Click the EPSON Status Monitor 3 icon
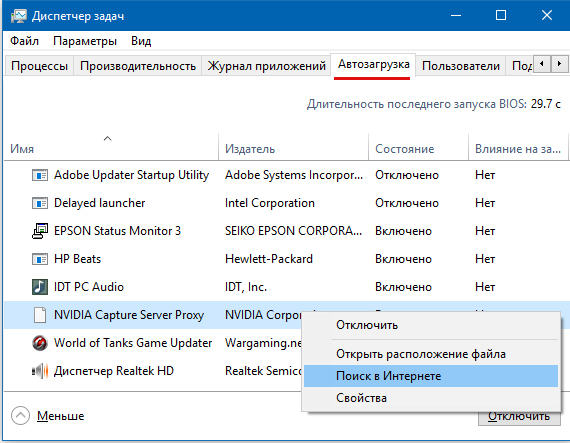This screenshot has width=570, height=443. (40, 231)
